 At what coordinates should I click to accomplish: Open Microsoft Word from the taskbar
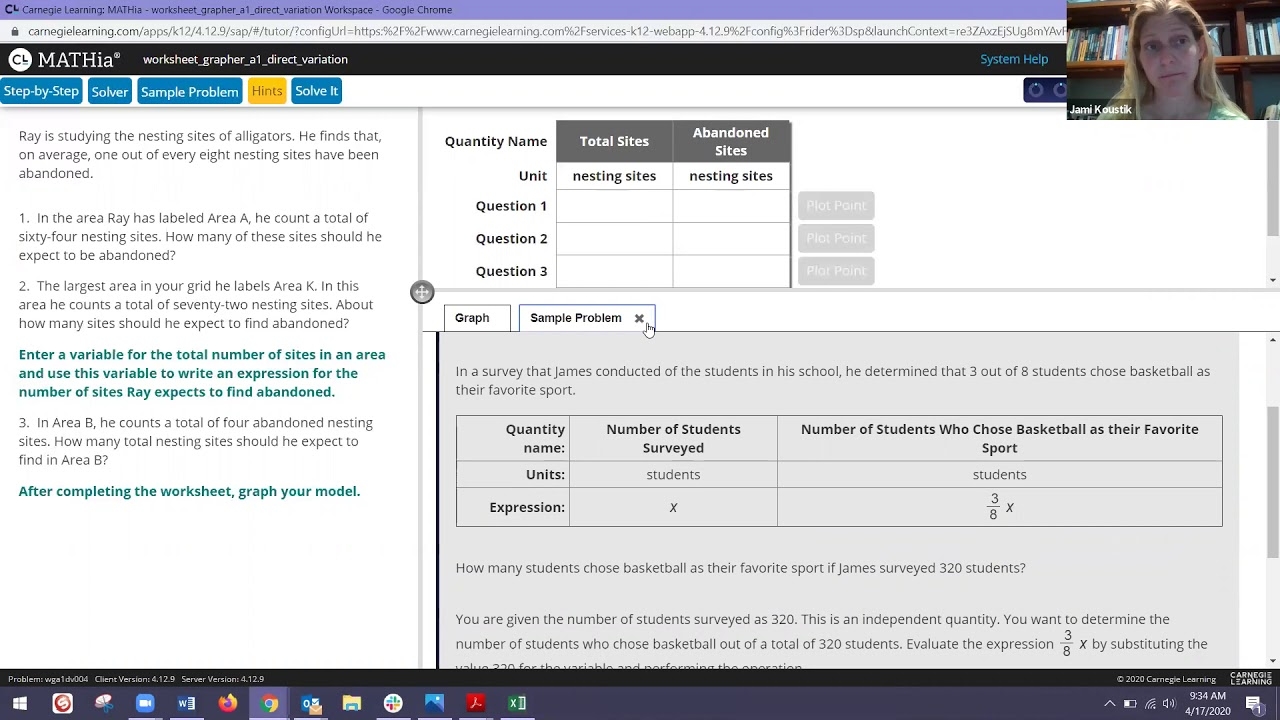(186, 703)
